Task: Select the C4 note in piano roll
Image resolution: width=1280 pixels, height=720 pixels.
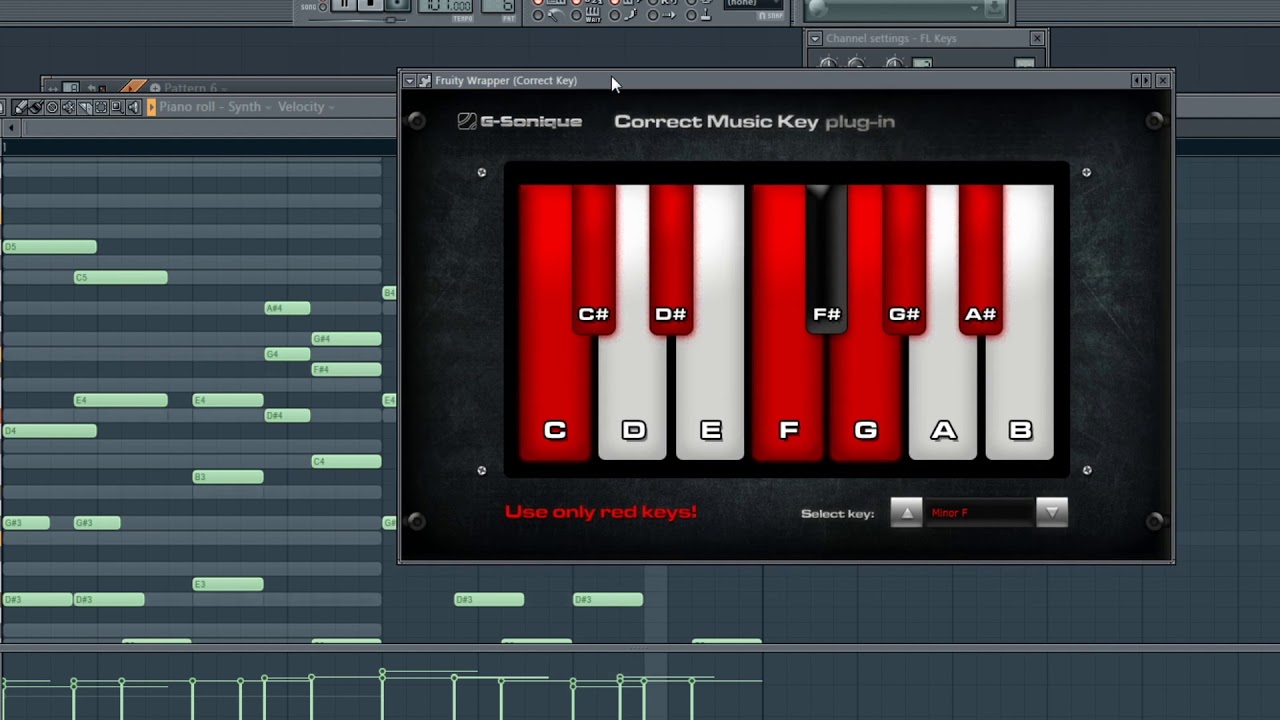Action: pos(346,462)
